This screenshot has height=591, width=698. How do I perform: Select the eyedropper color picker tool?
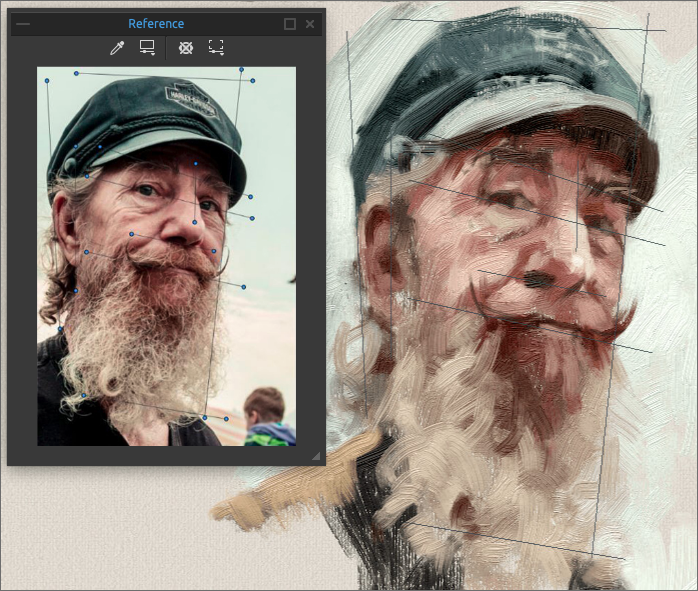pyautogui.click(x=117, y=47)
